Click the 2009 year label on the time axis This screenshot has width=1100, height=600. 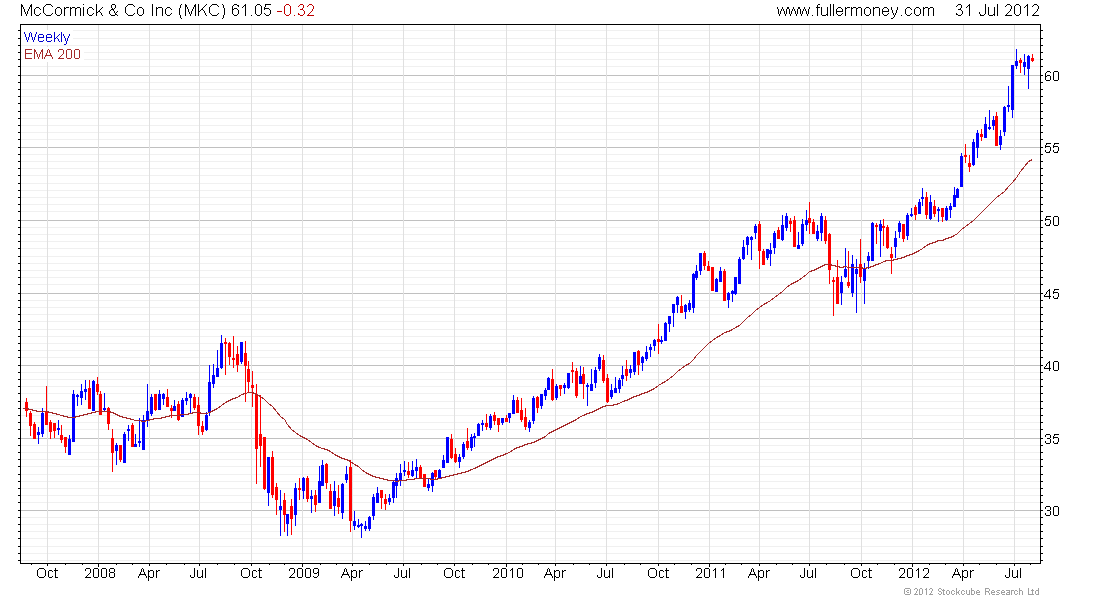coord(304,573)
